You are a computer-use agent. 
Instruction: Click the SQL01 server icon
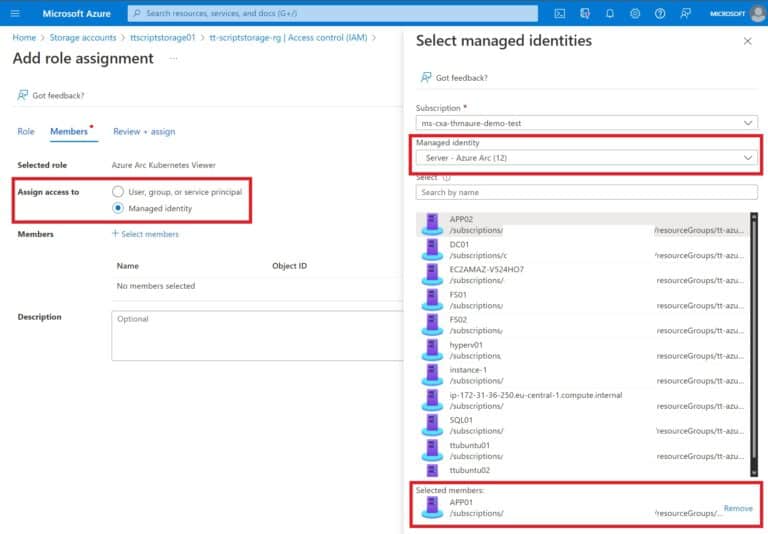click(x=432, y=425)
